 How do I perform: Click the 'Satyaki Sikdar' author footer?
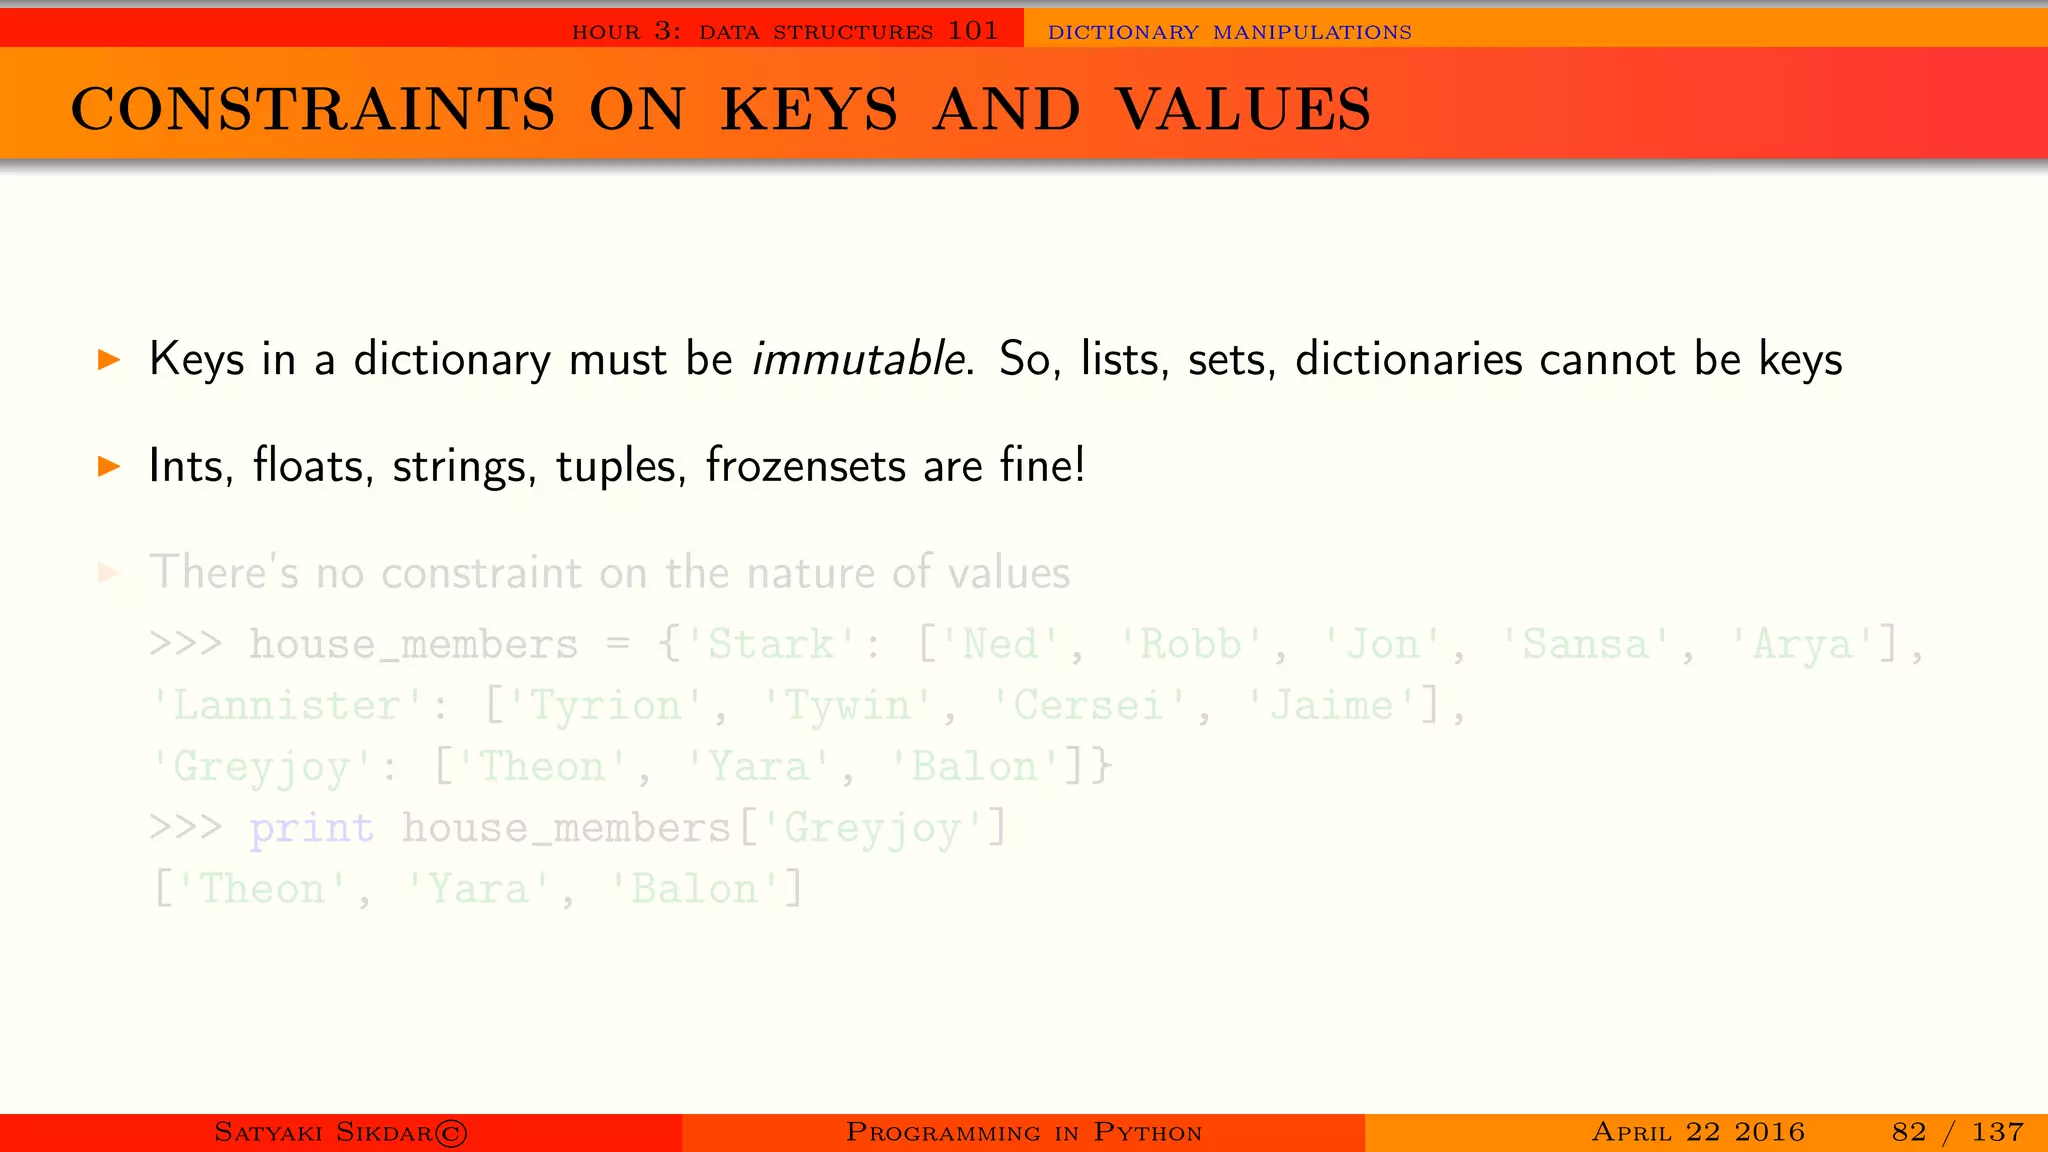[341, 1132]
